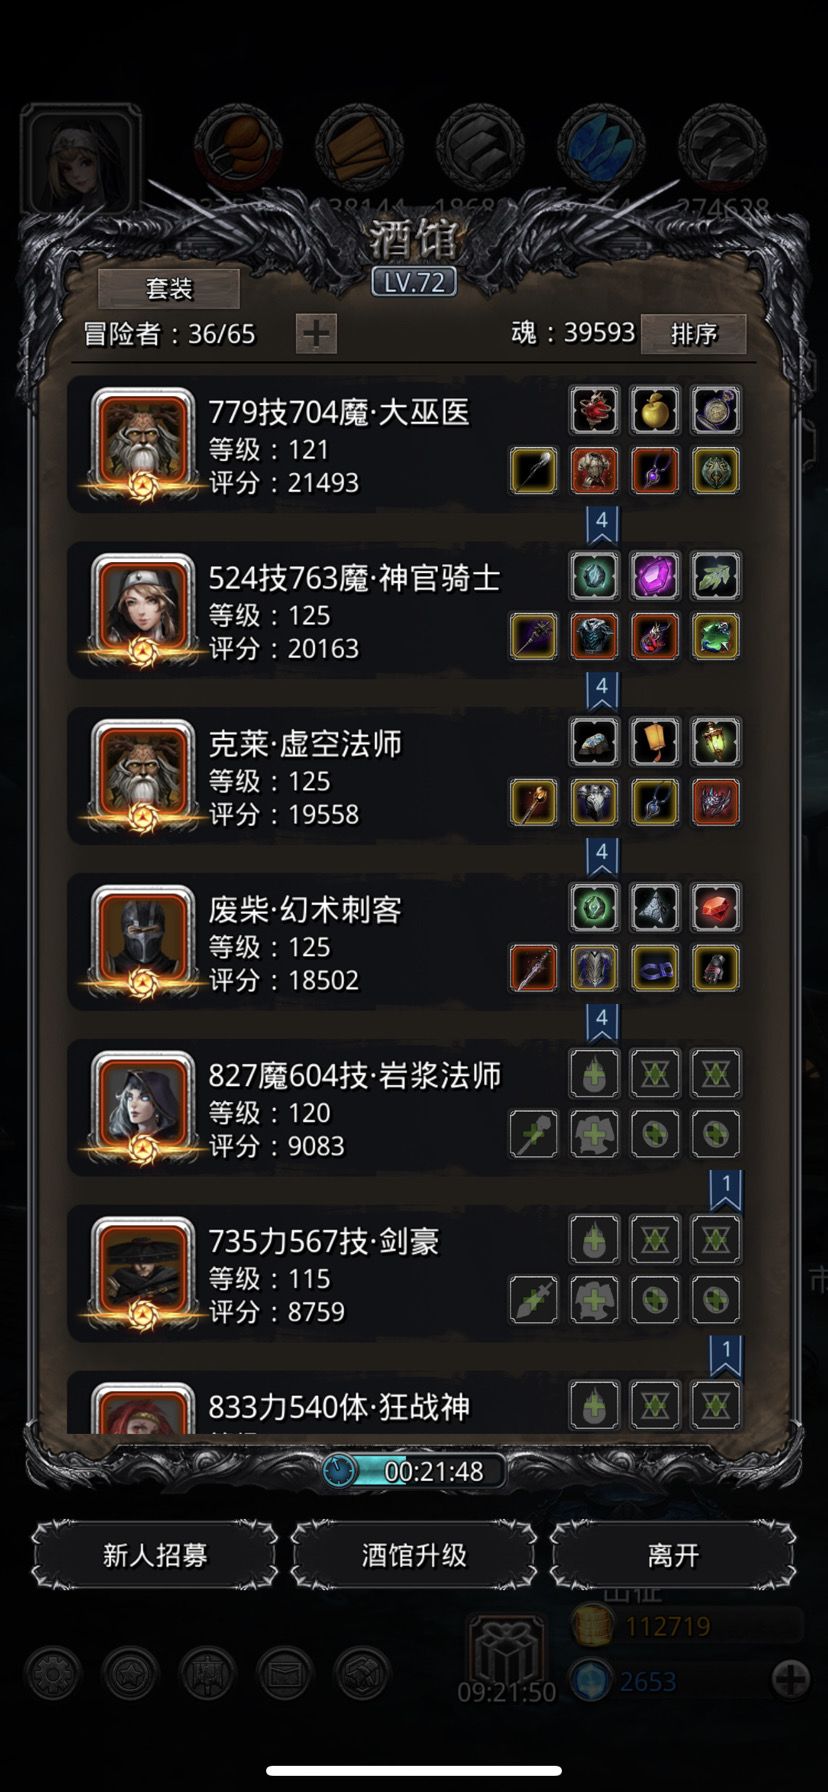Screen dimensions: 828x1792
Task: Click empty weapon slot of 岩浆法师
Action: 534,1135
